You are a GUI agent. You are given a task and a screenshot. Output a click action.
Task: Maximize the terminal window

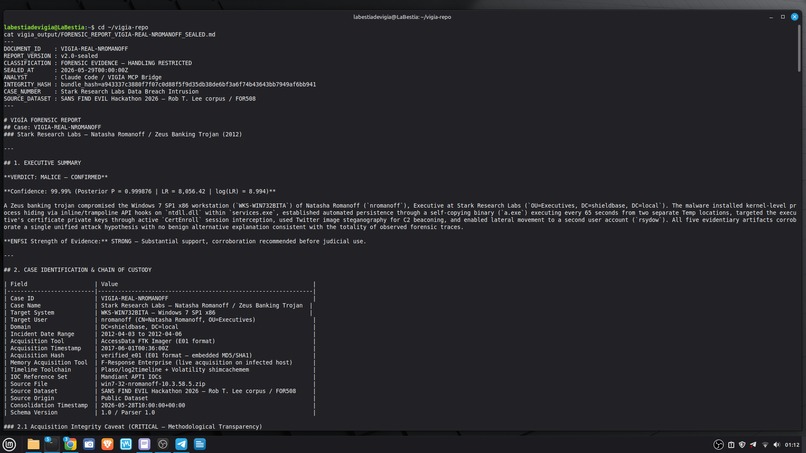tap(783, 17)
